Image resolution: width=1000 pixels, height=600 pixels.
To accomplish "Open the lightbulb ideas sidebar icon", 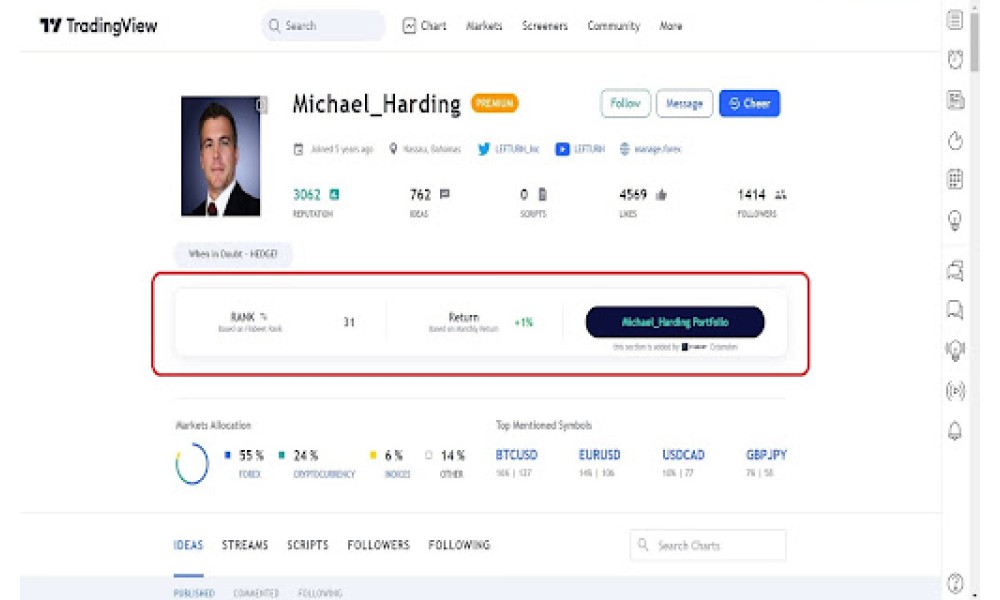I will 955,221.
